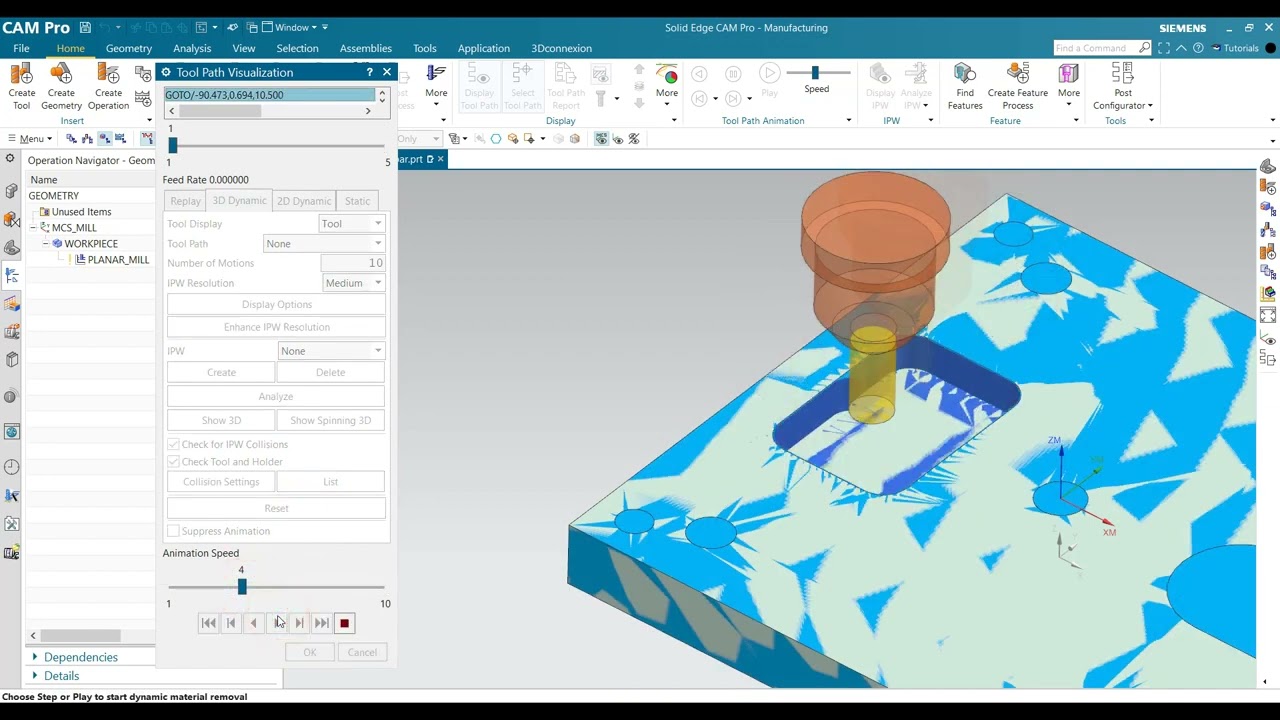The width and height of the screenshot is (1280, 720).
Task: Click the Create Tool icon
Action: [x=21, y=75]
